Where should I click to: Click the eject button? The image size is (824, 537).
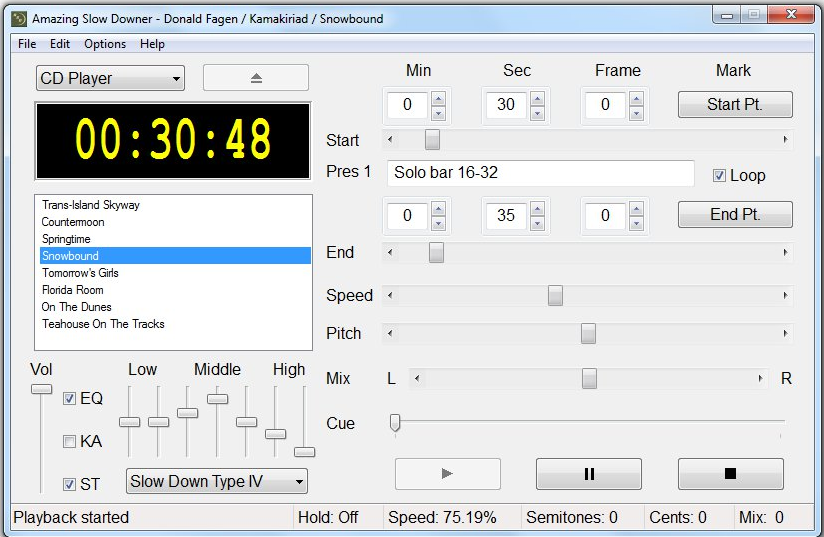click(x=256, y=78)
